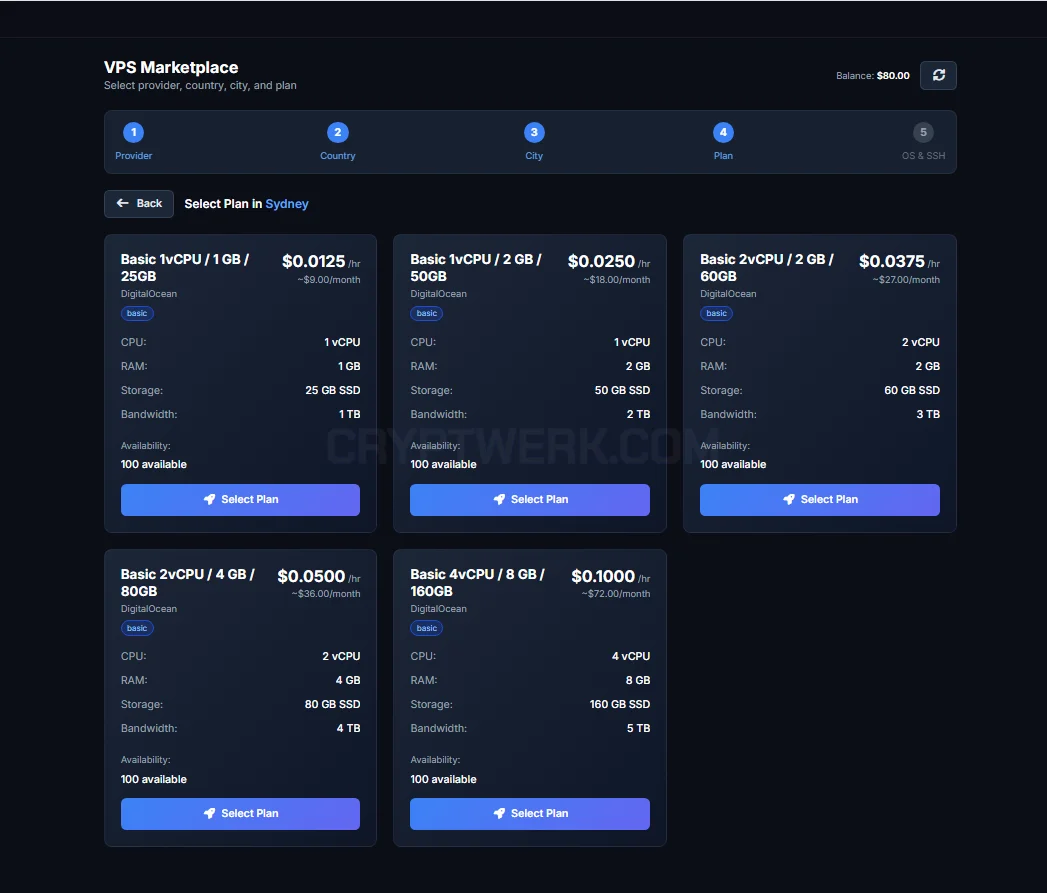The image size is (1047, 893).
Task: Click the refresh balance icon
Action: 938,75
